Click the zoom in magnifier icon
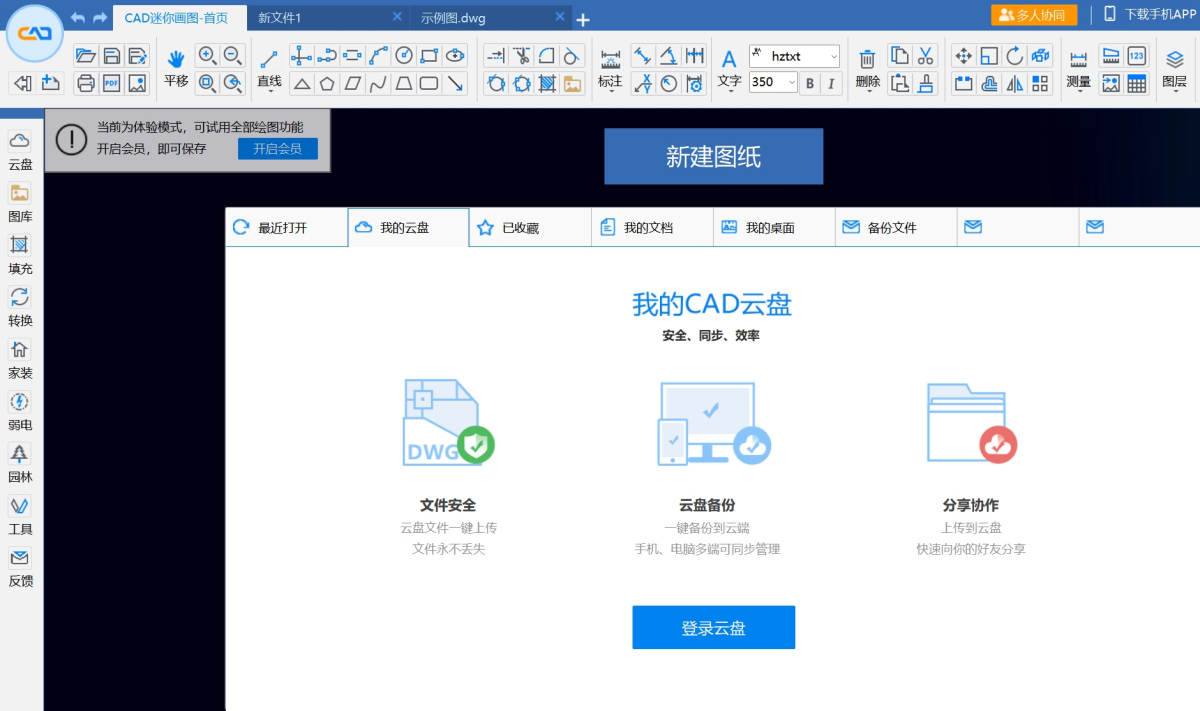The height and width of the screenshot is (711, 1200). 207,56
